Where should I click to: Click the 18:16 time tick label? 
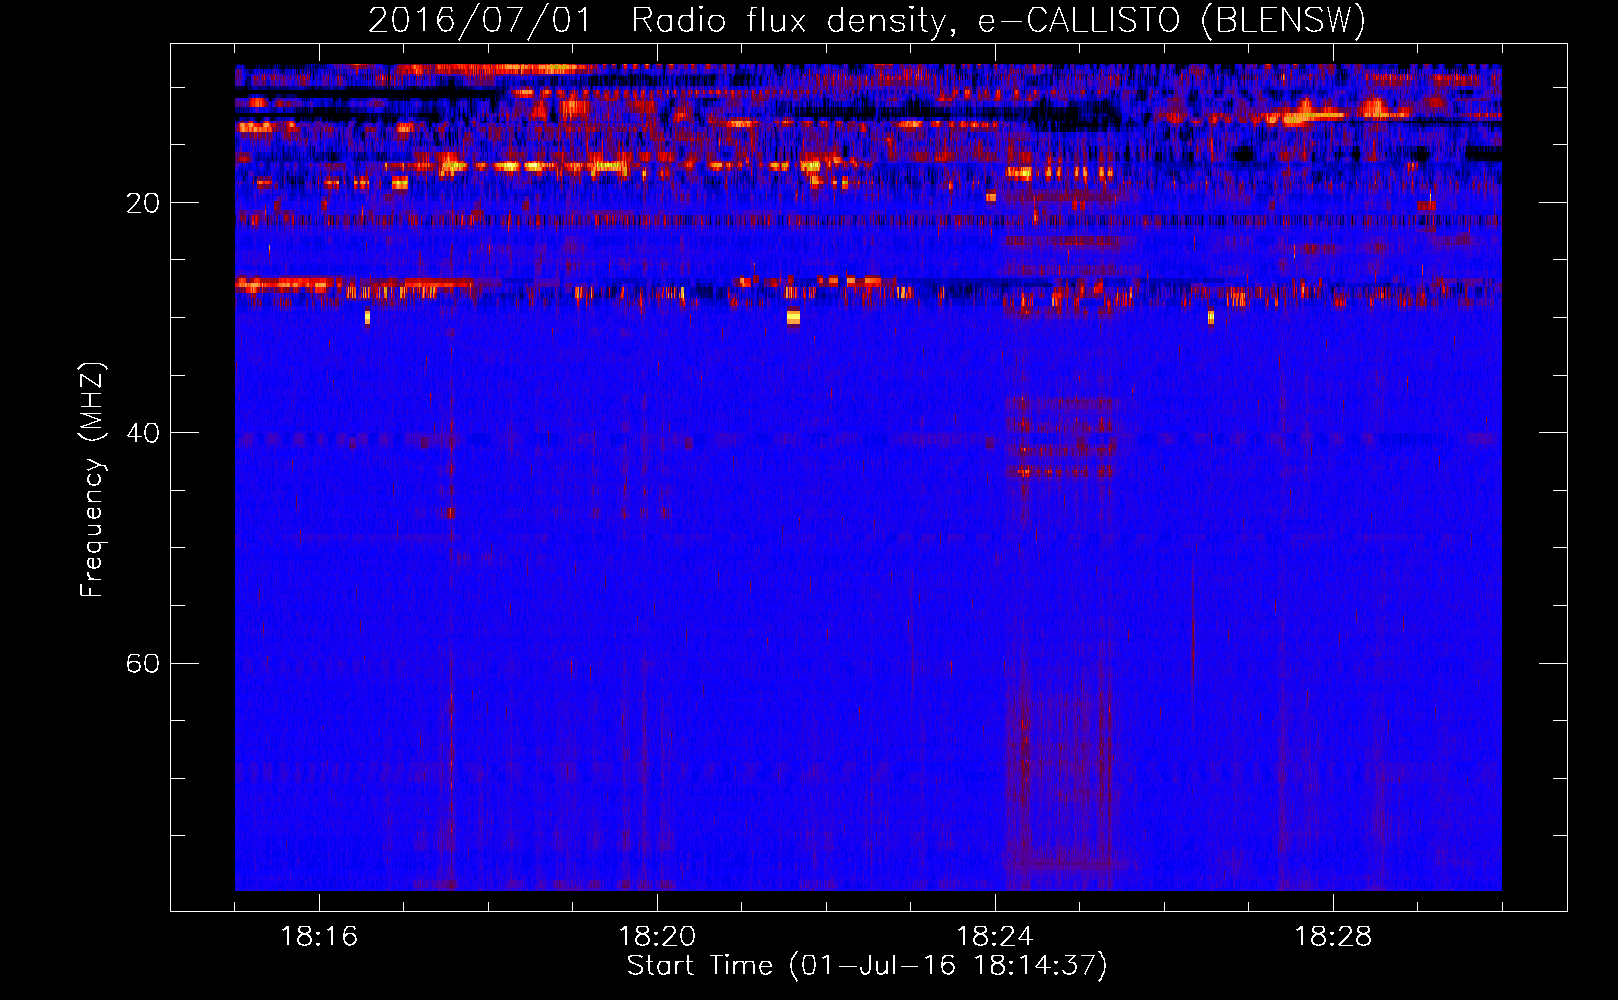coord(319,937)
